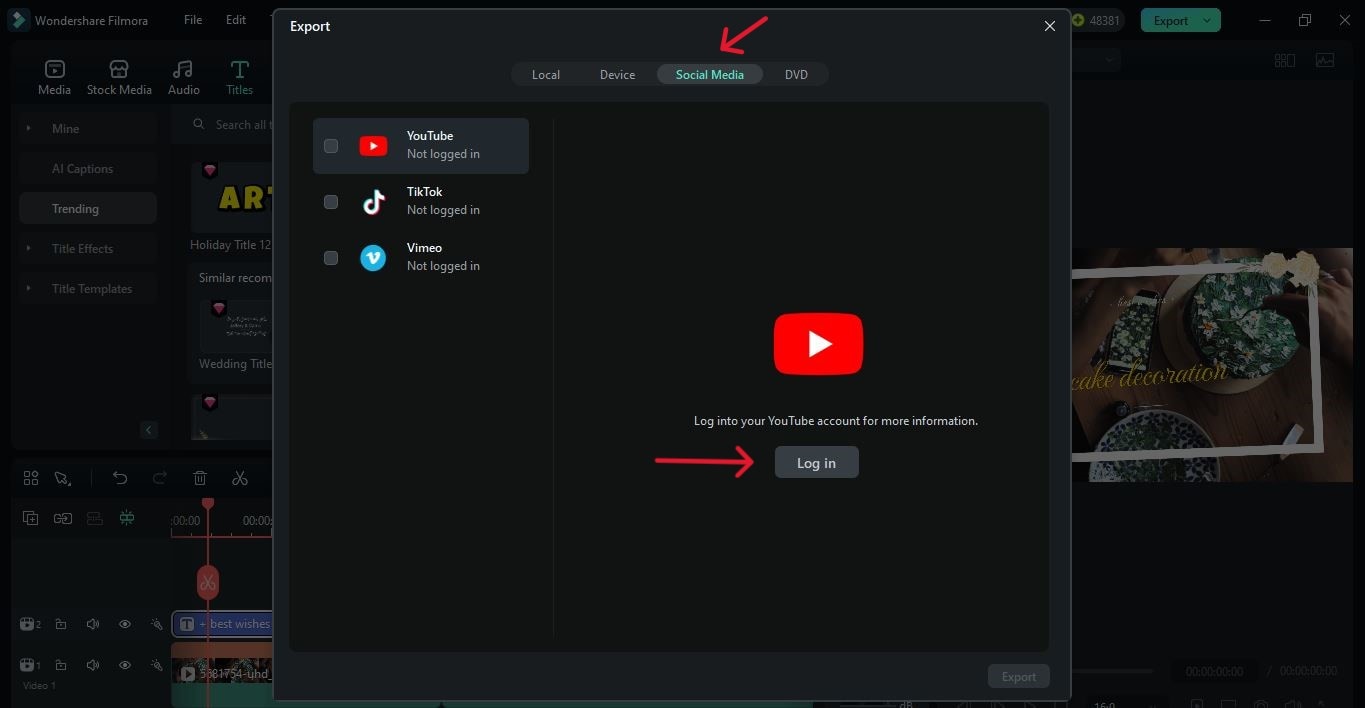Select the AI Captions category

(x=87, y=168)
